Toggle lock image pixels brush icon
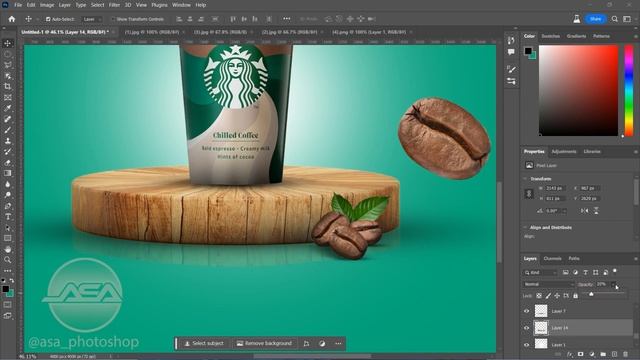The image size is (640, 360). (x=548, y=296)
